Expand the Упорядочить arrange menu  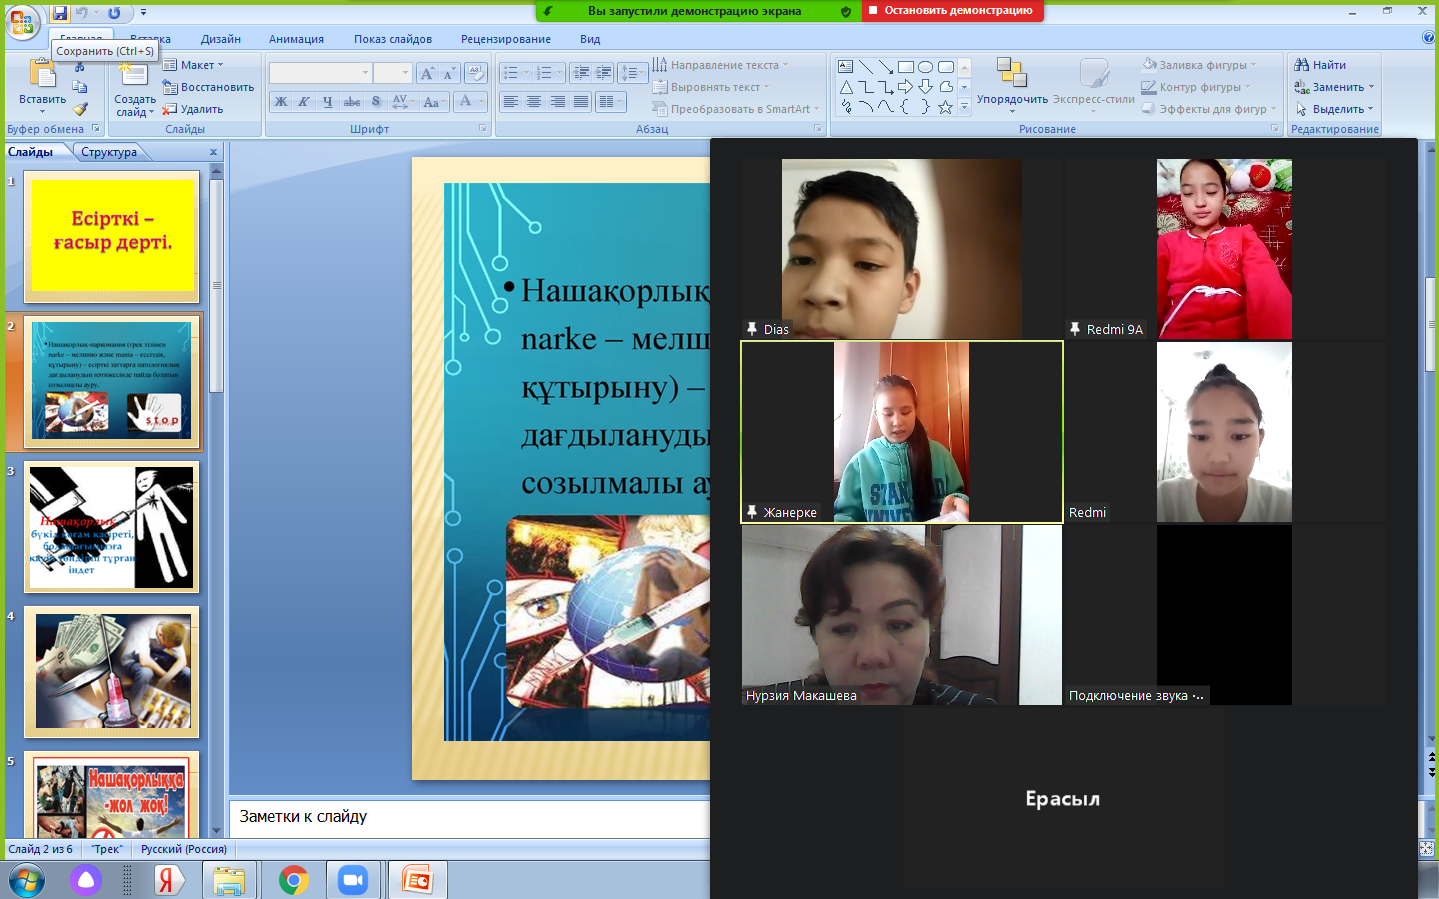pyautogui.click(x=1012, y=85)
